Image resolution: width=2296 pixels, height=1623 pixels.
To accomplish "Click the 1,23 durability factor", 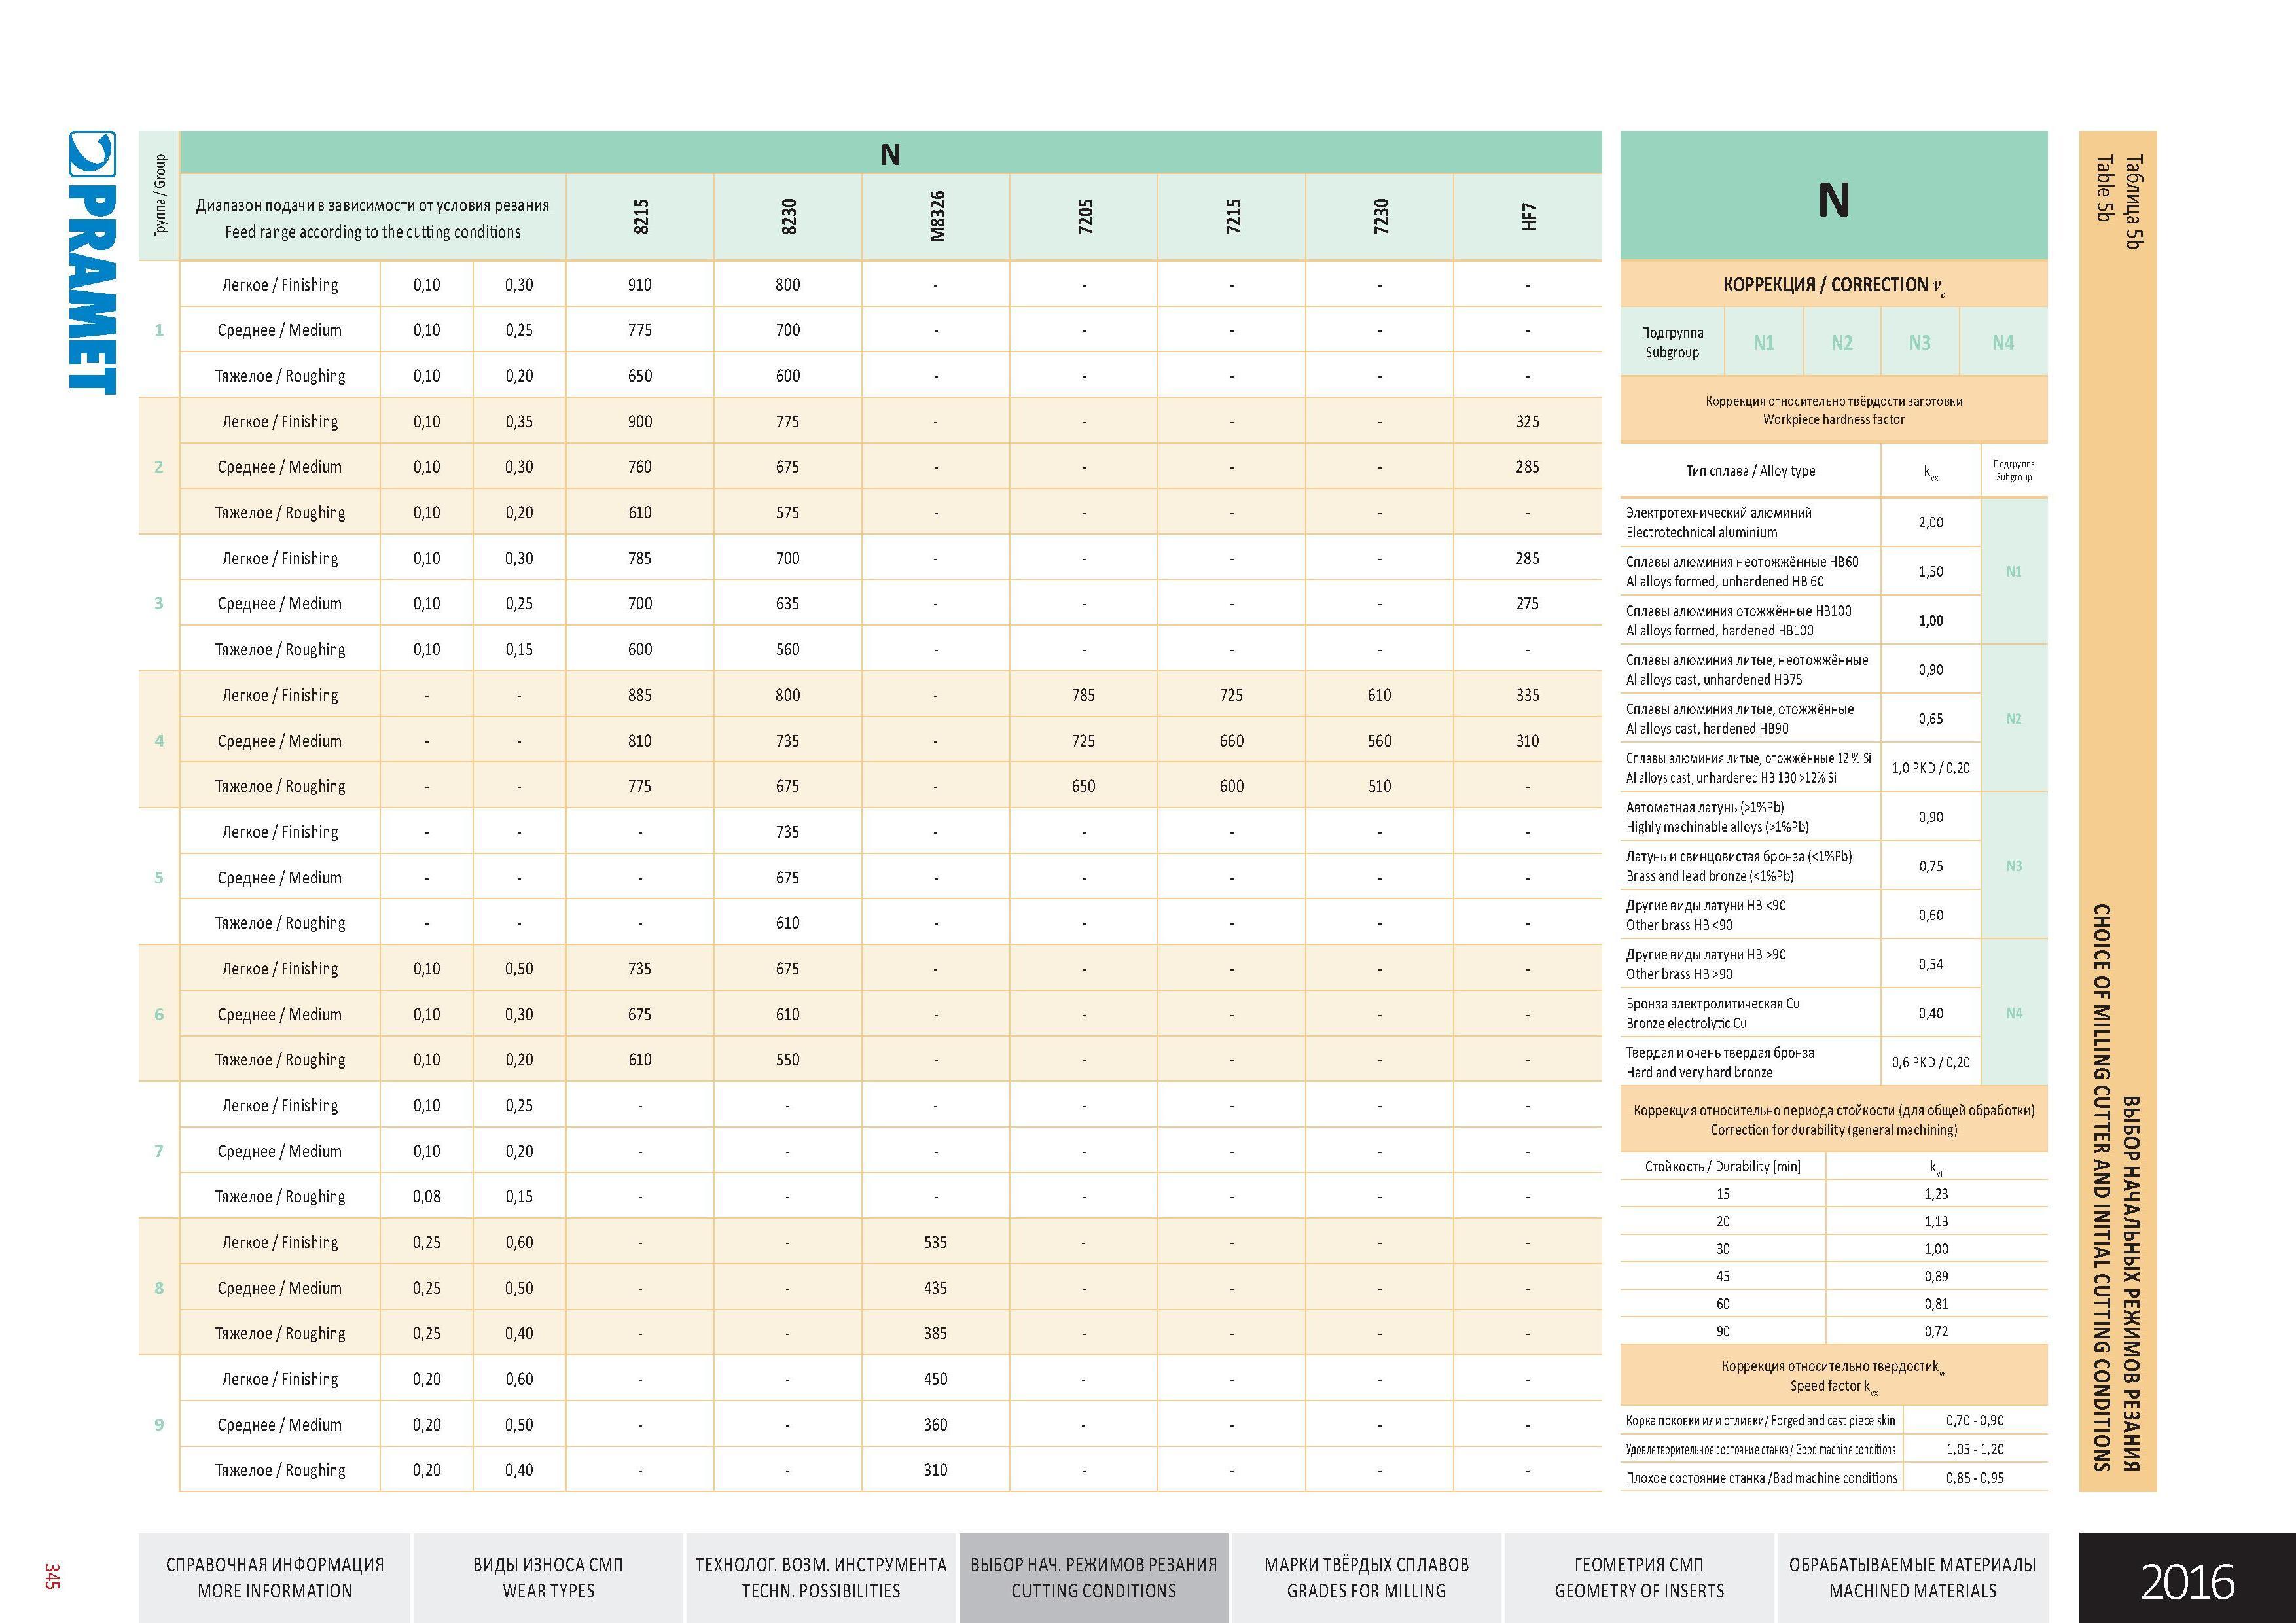I will click(1936, 1194).
